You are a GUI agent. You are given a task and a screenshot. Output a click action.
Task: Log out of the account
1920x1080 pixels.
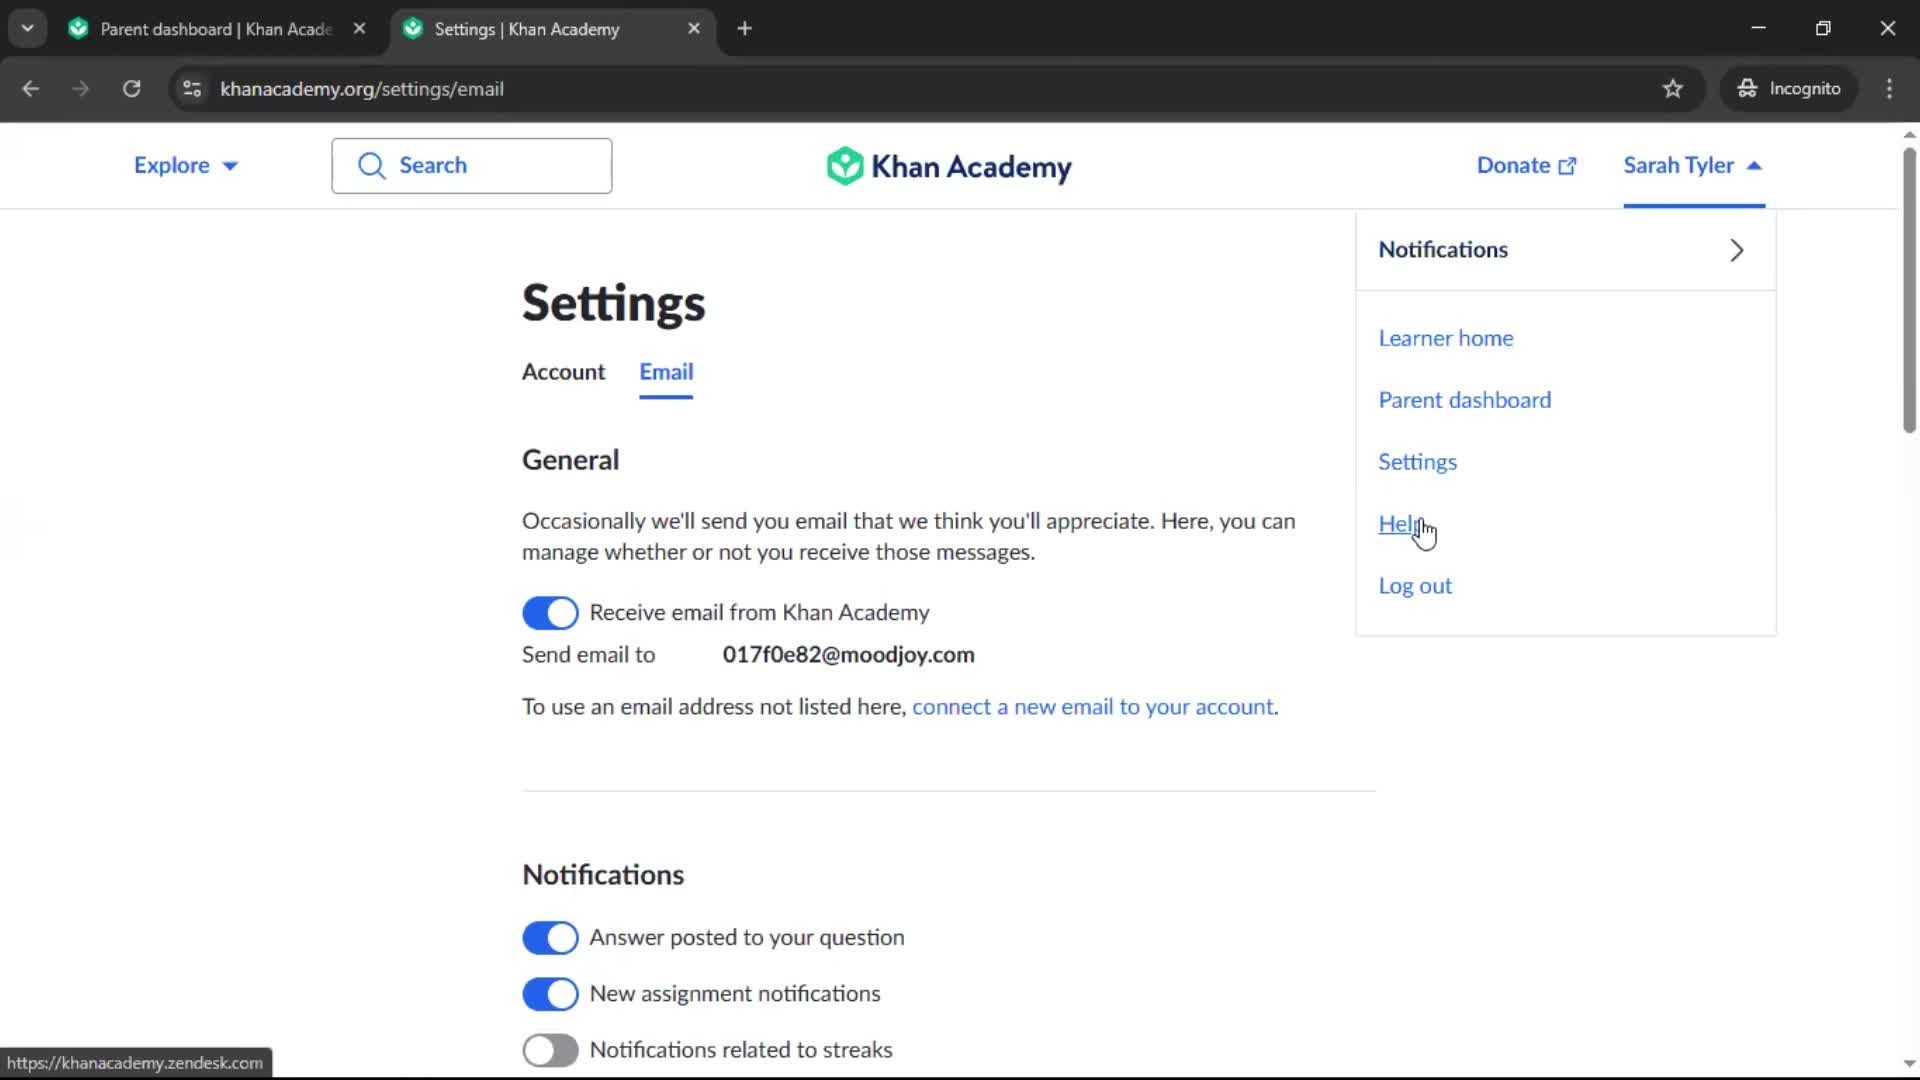point(1415,586)
